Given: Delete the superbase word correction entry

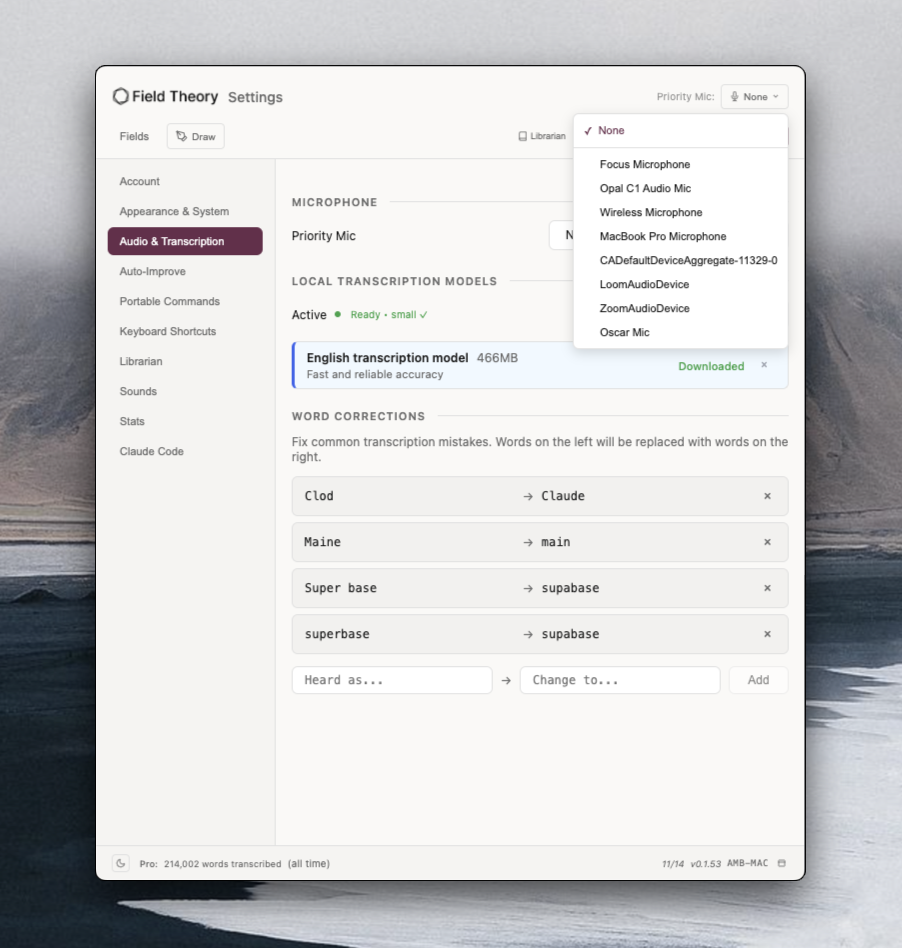Looking at the screenshot, I should tap(768, 634).
